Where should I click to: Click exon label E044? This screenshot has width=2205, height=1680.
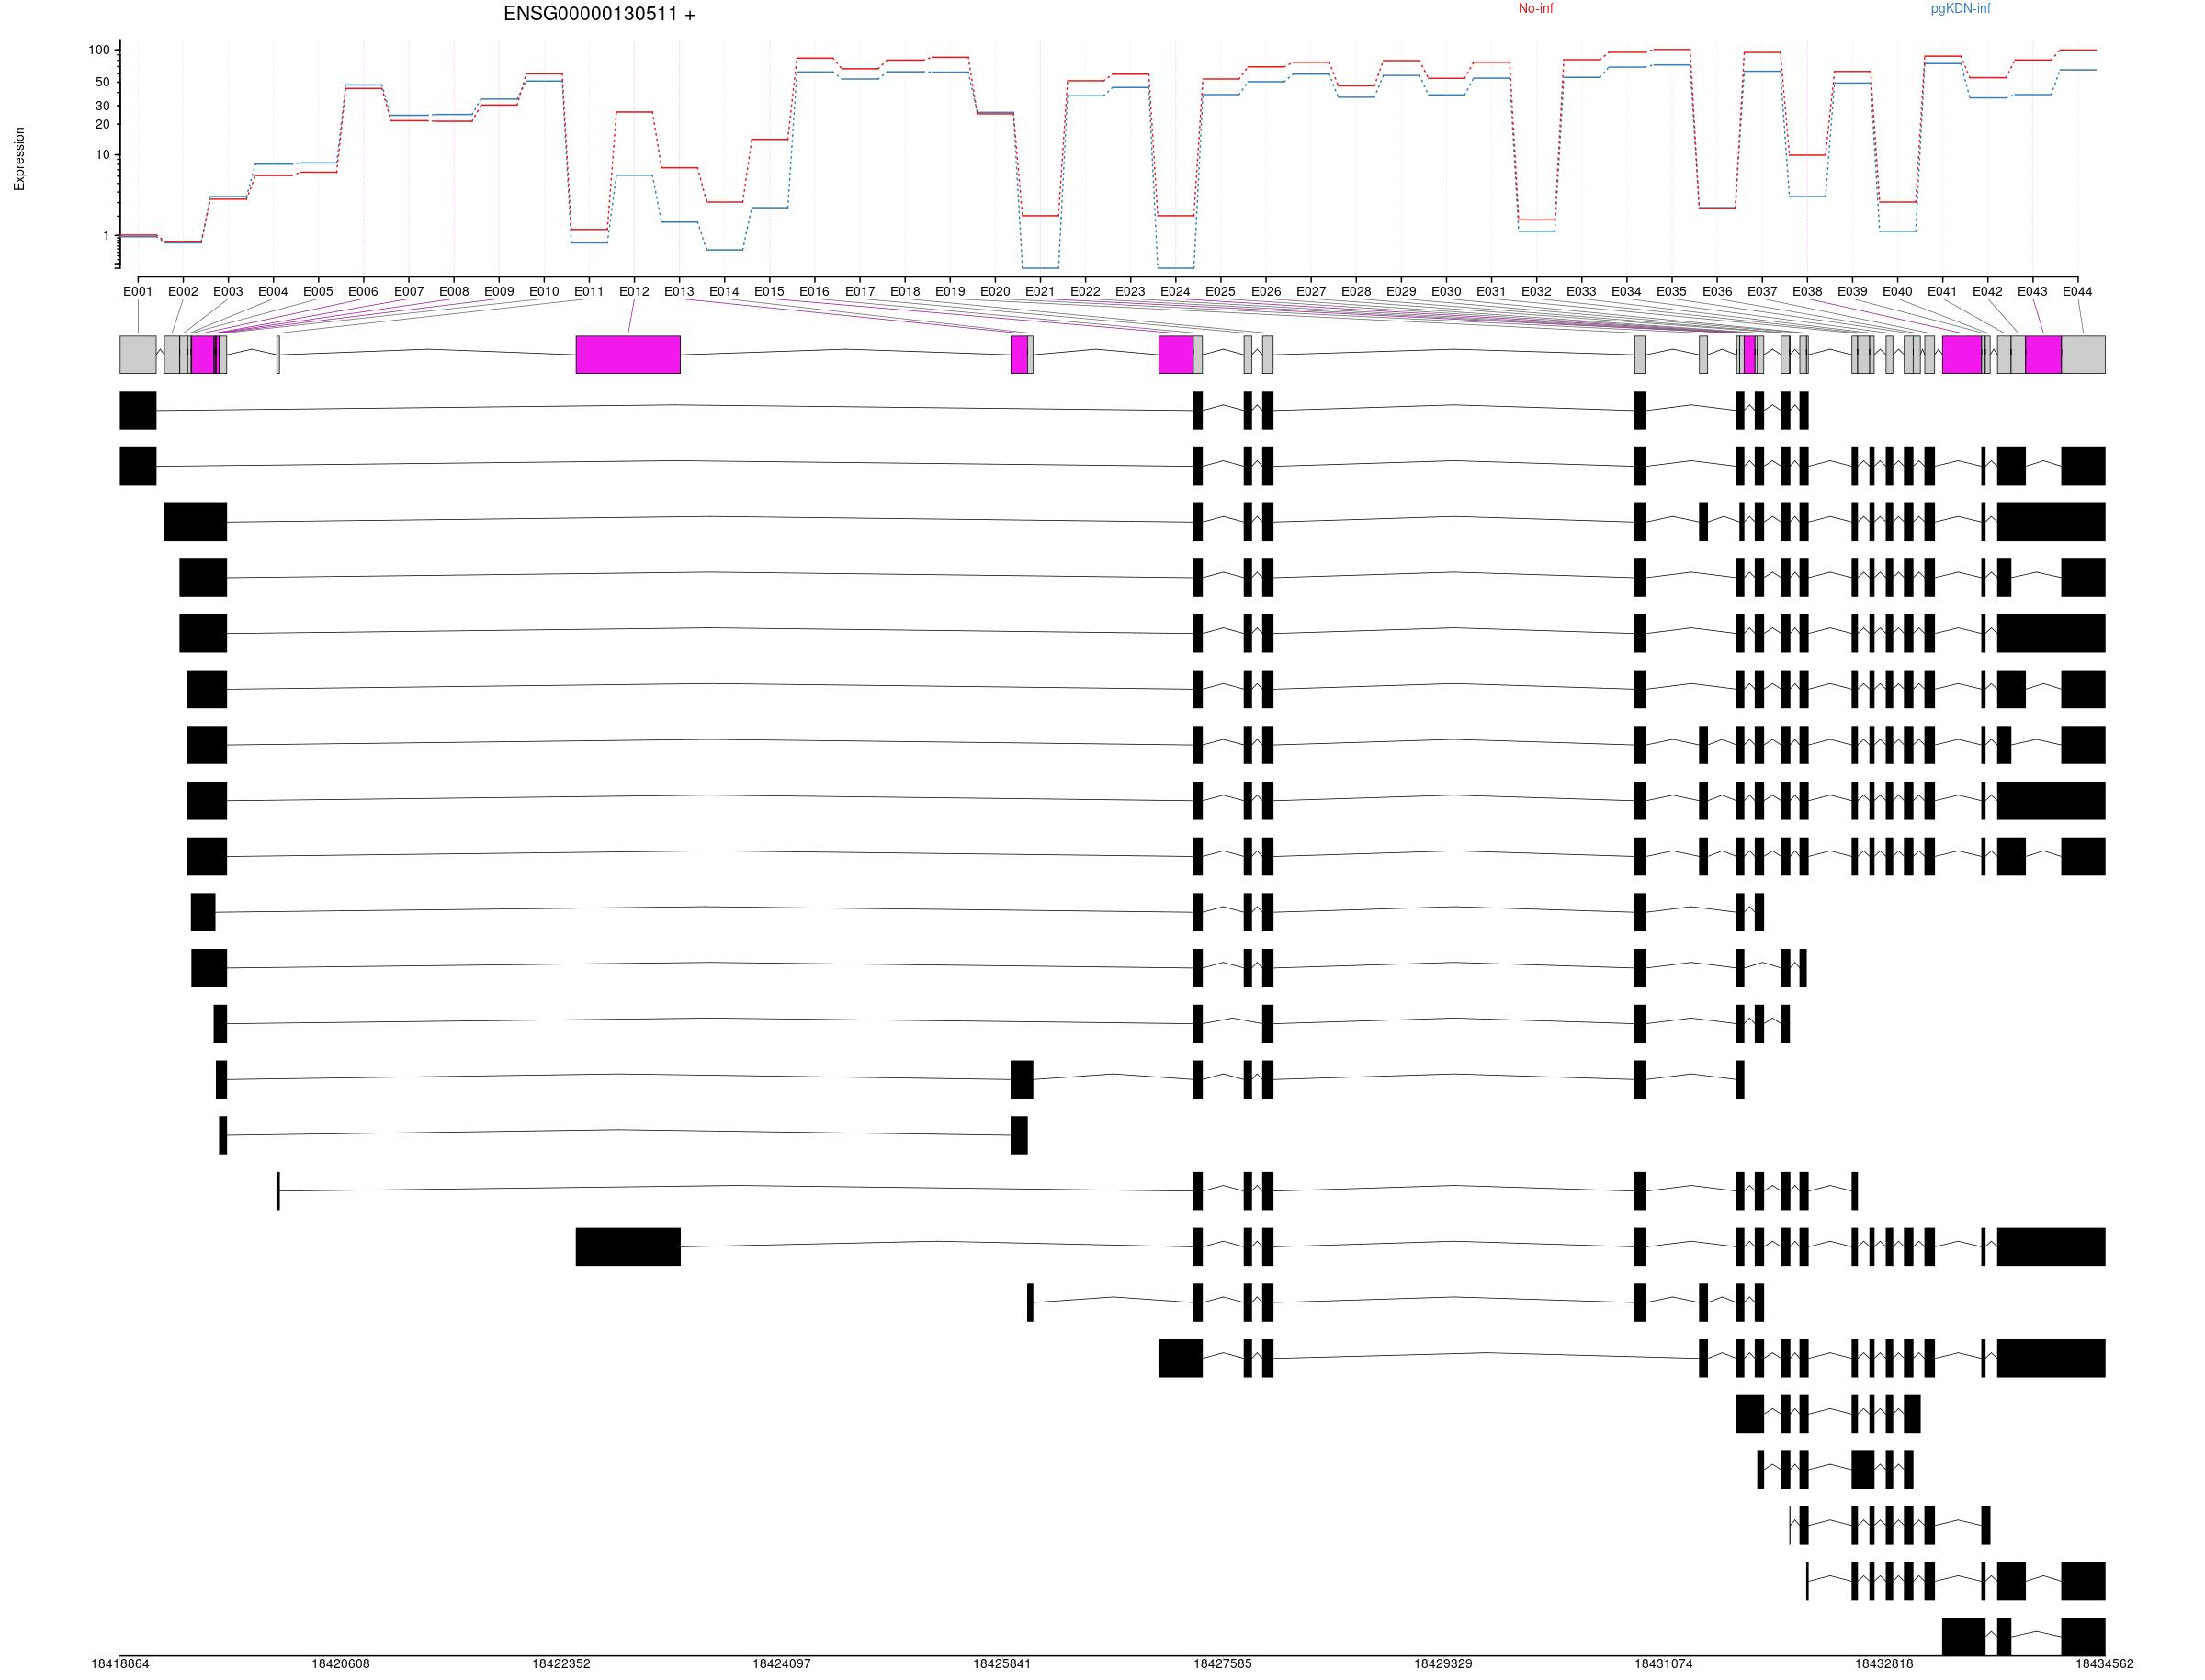(x=2077, y=292)
